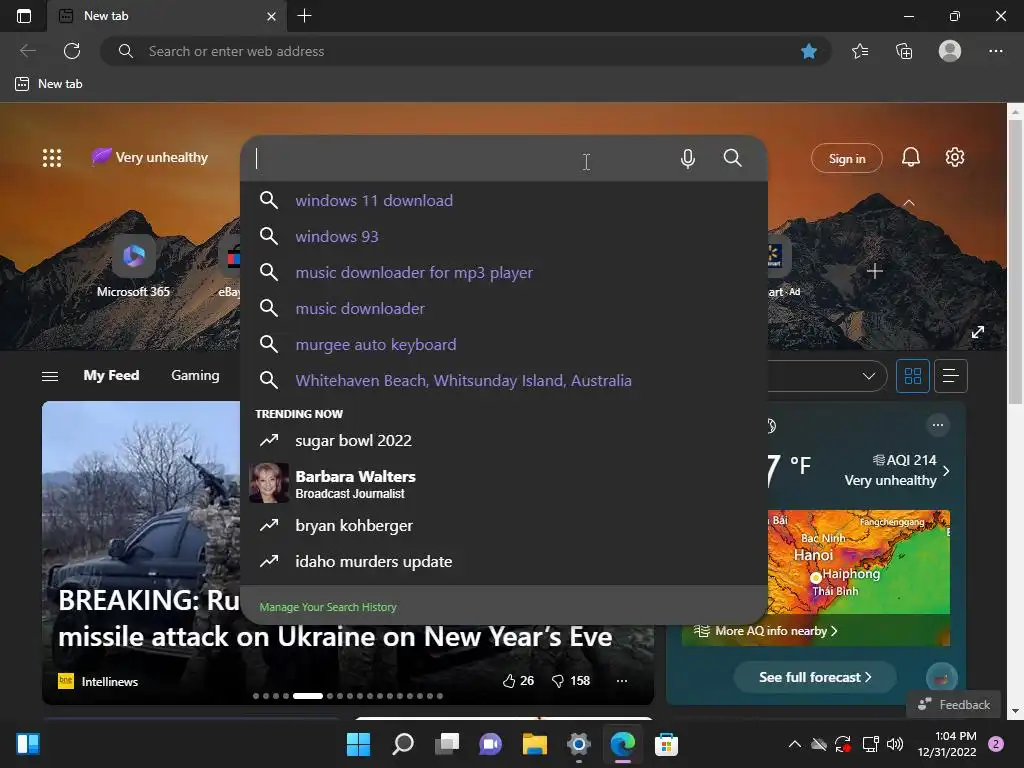Open Widgets panel in taskbar corner
The image size is (1024, 768).
point(27,744)
